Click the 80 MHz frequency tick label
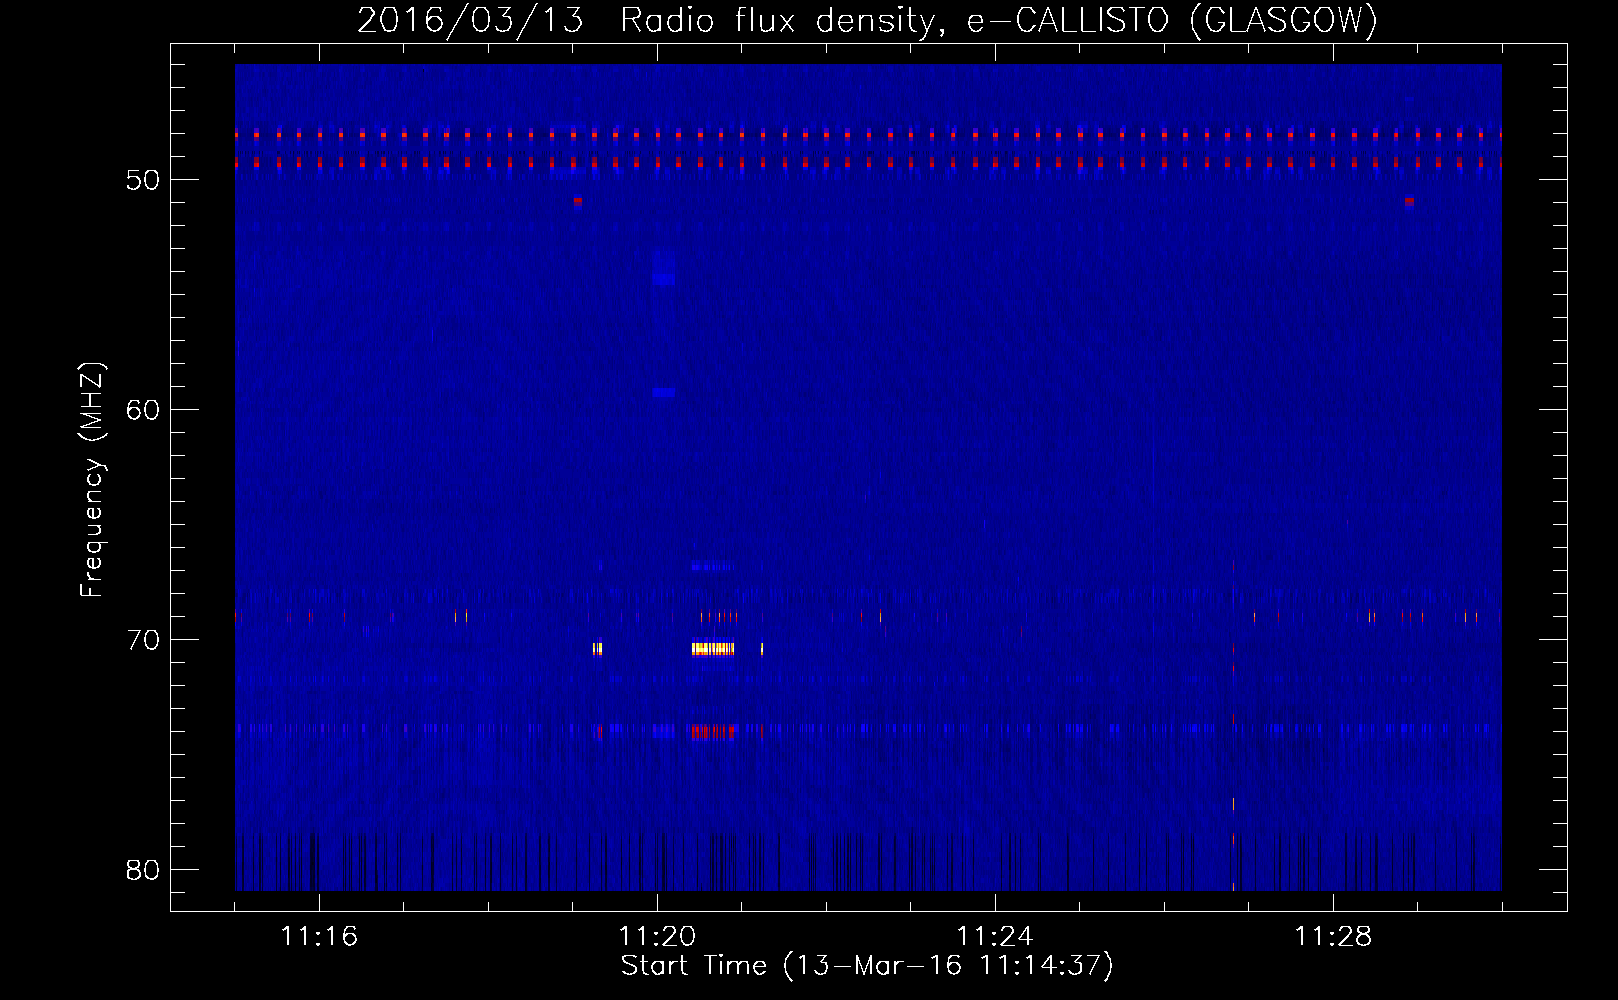The width and height of the screenshot is (1618, 1000). point(144,870)
